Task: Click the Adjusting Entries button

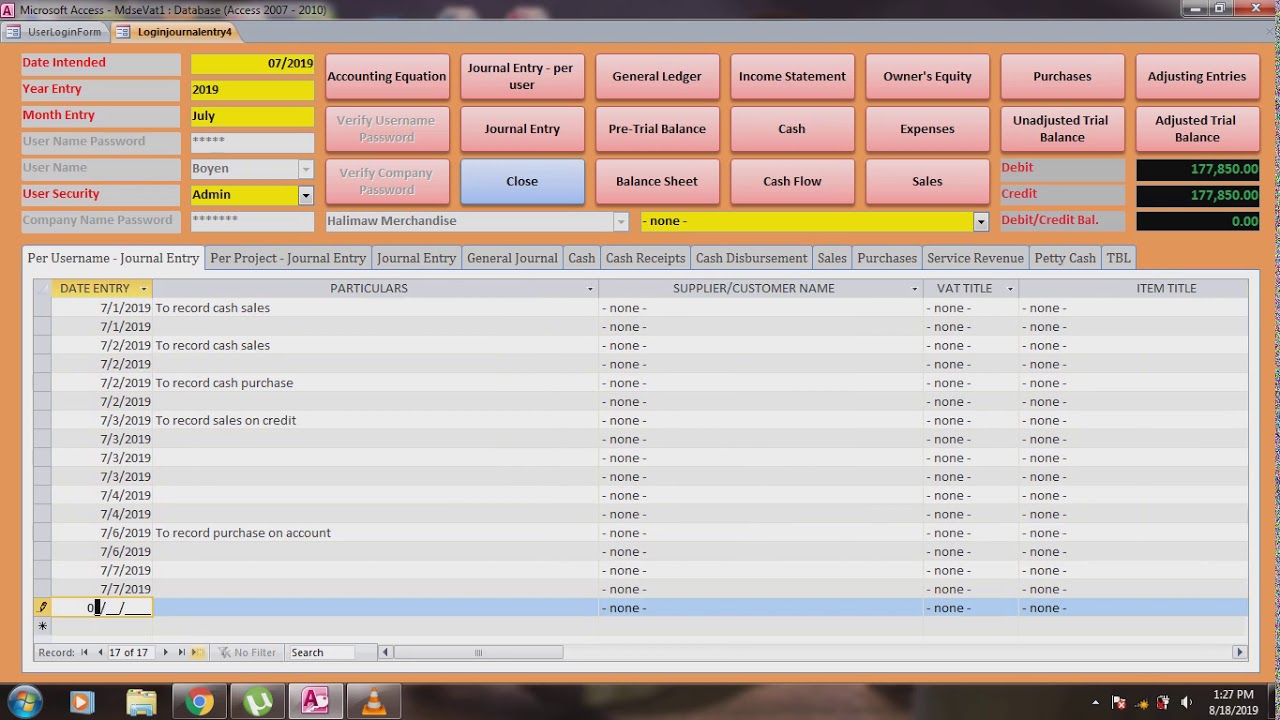Action: (1197, 77)
